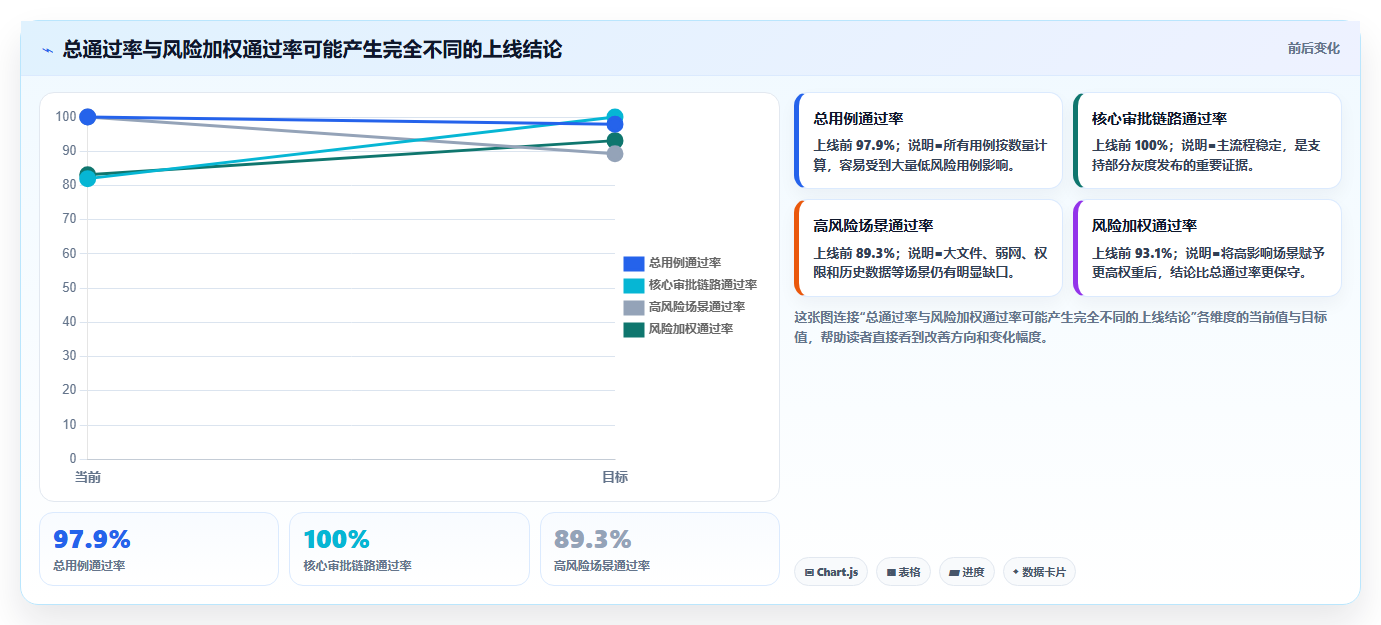Toggle 高风险场景通过率 legend color swatch
Image resolution: width=1381 pixels, height=625 pixels.
634,307
